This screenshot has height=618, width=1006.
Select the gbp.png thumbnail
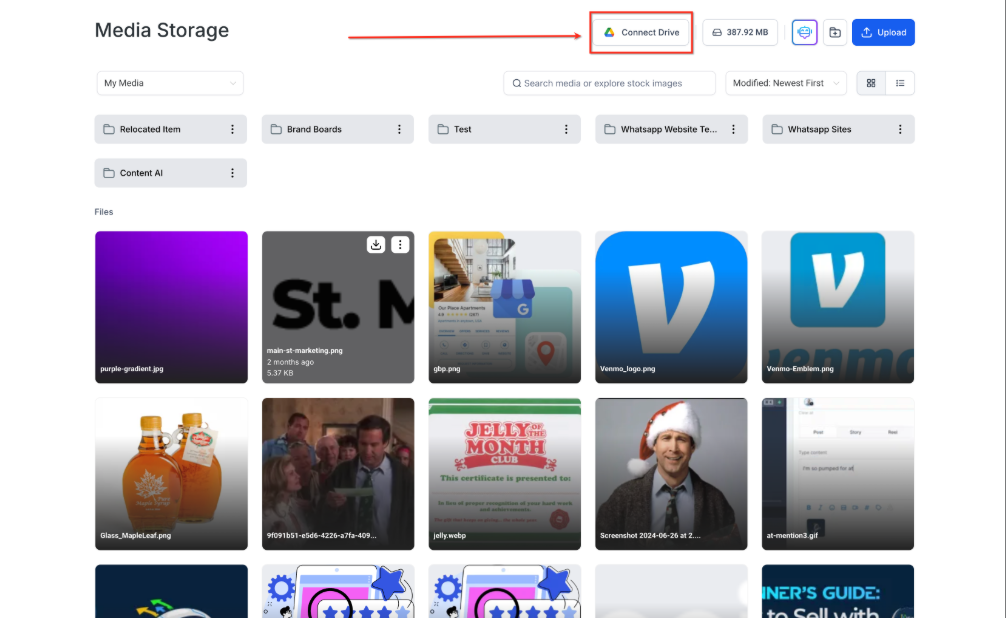(x=505, y=307)
